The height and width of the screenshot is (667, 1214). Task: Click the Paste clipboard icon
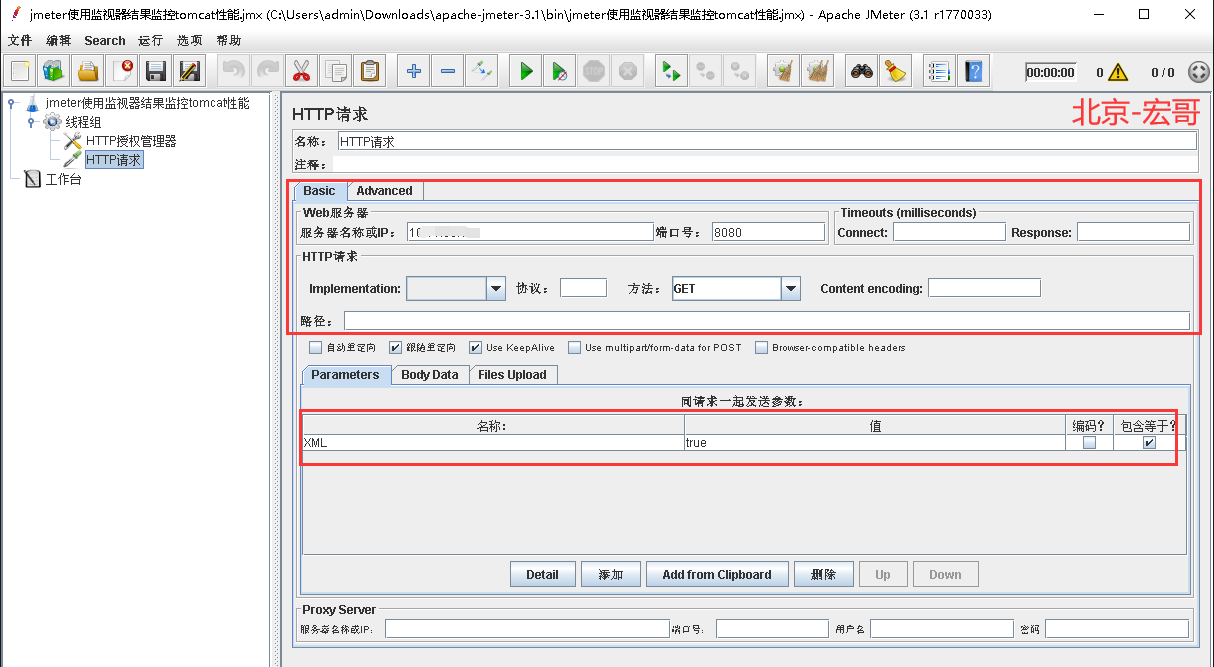click(x=369, y=71)
